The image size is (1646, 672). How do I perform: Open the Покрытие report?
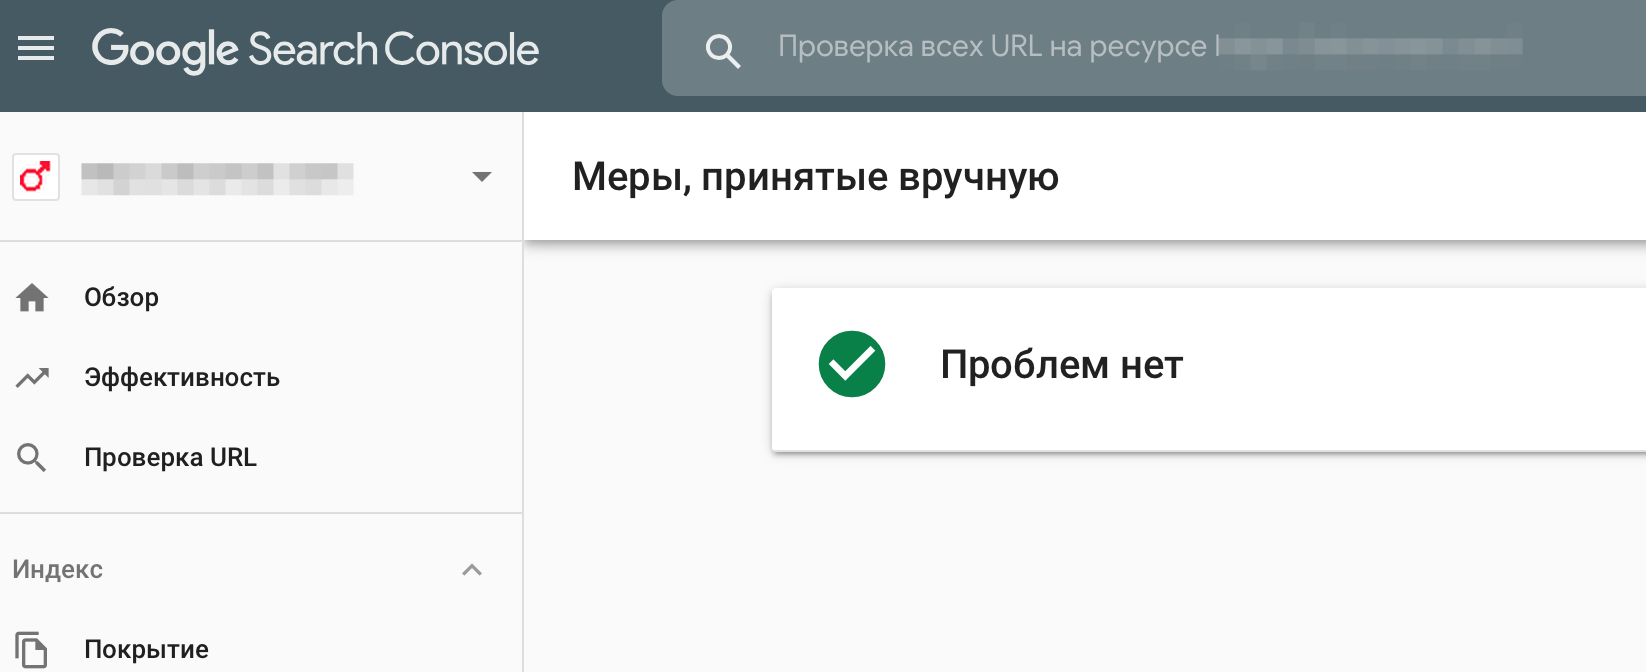[146, 649]
